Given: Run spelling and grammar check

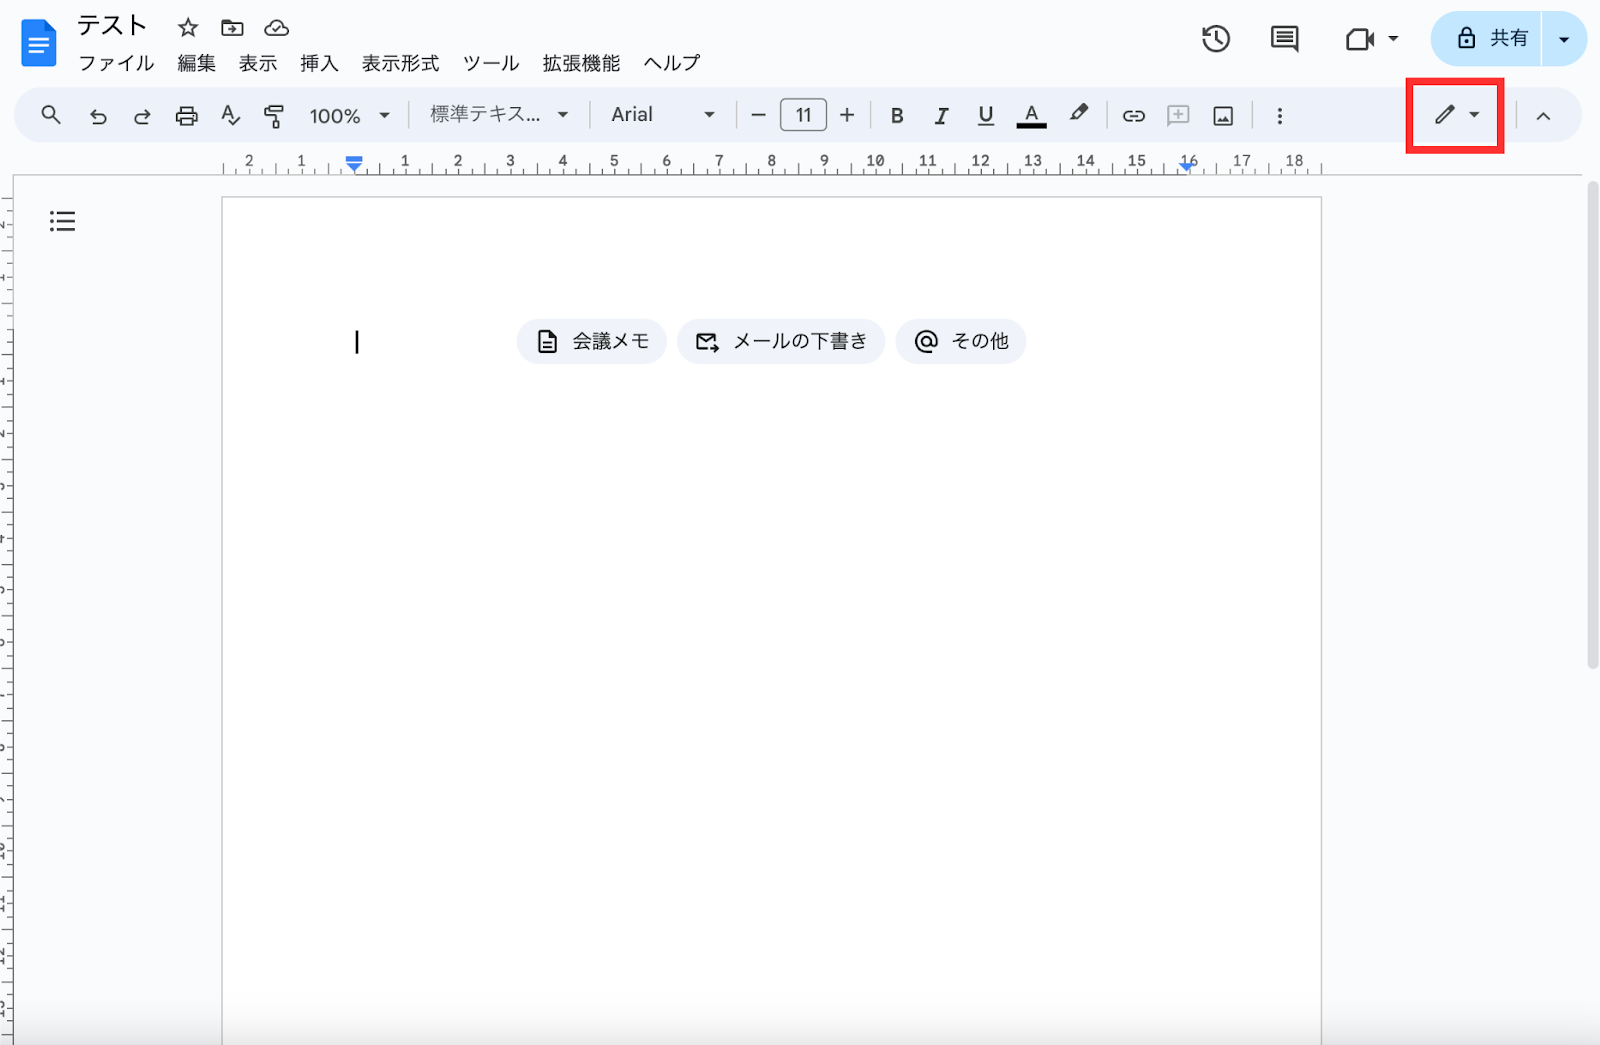Looking at the screenshot, I should 230,116.
